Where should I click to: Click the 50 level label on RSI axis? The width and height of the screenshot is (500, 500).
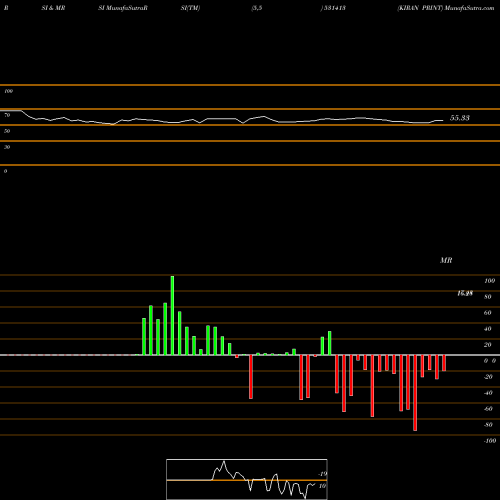[7, 131]
